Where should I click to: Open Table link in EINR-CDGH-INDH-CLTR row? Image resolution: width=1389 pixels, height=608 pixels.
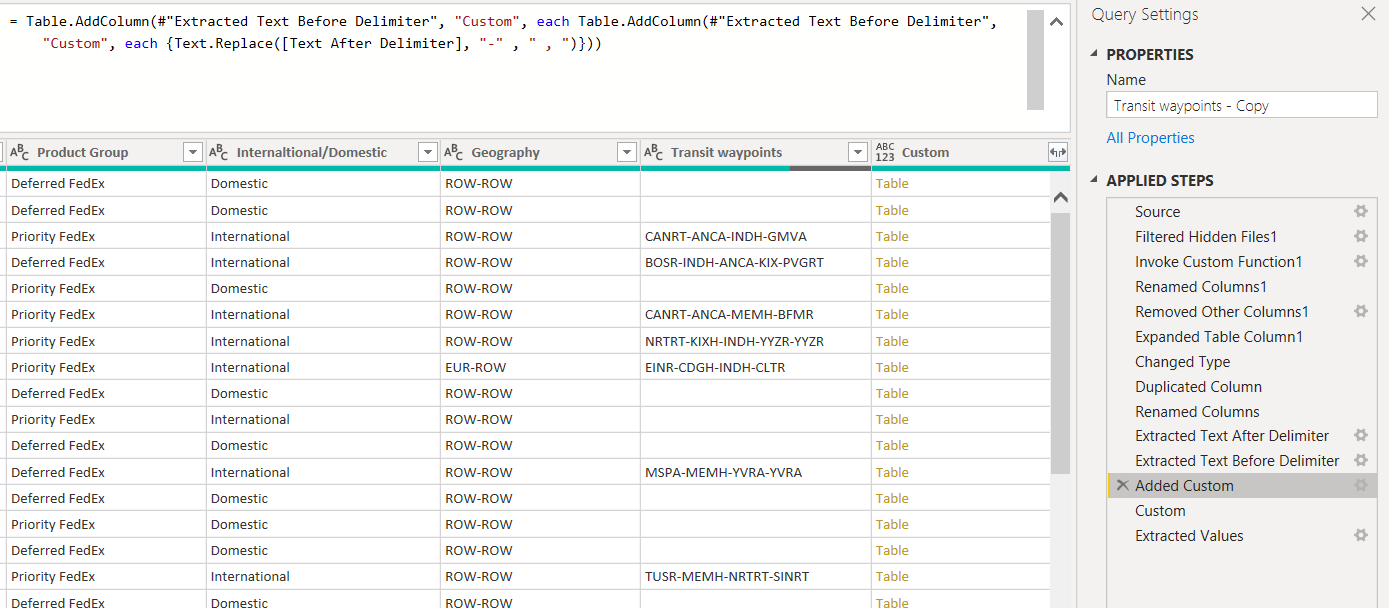pos(892,367)
